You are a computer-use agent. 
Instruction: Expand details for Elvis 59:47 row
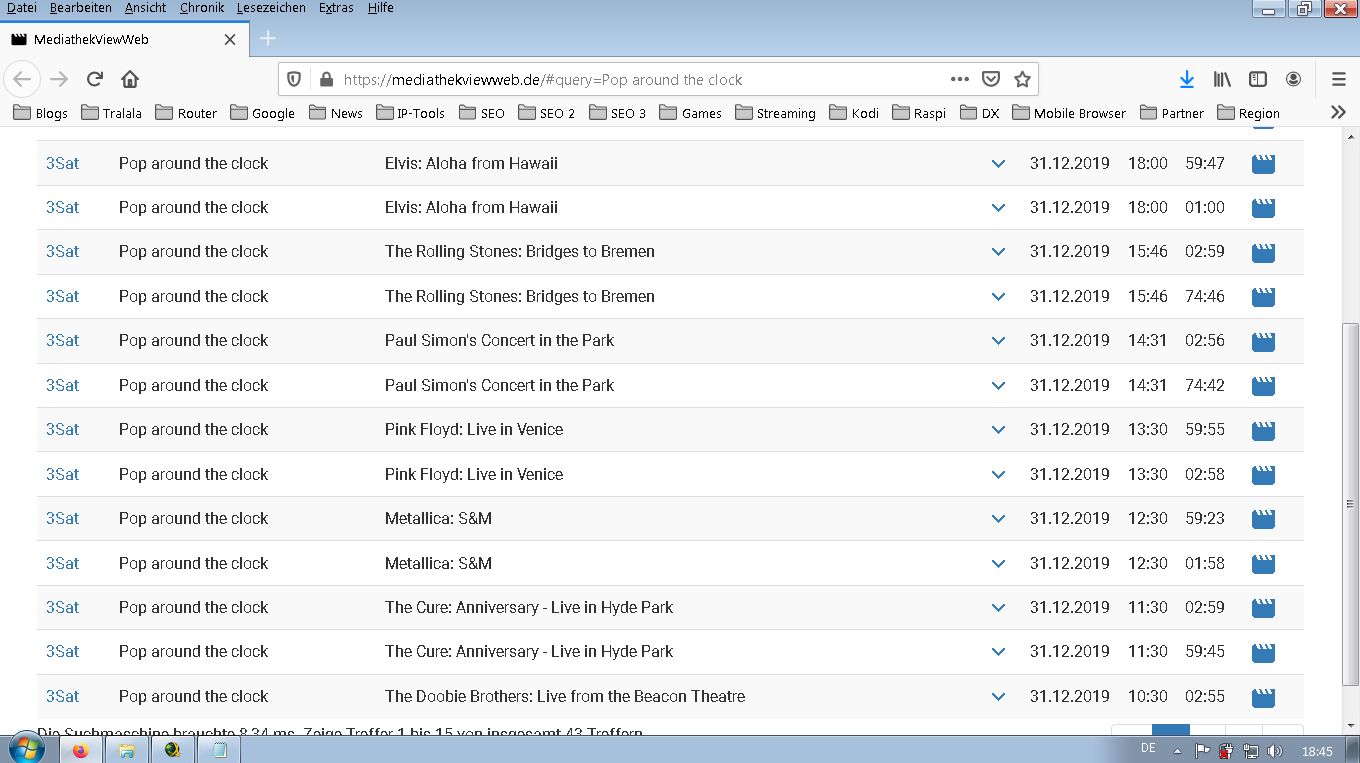click(x=998, y=164)
